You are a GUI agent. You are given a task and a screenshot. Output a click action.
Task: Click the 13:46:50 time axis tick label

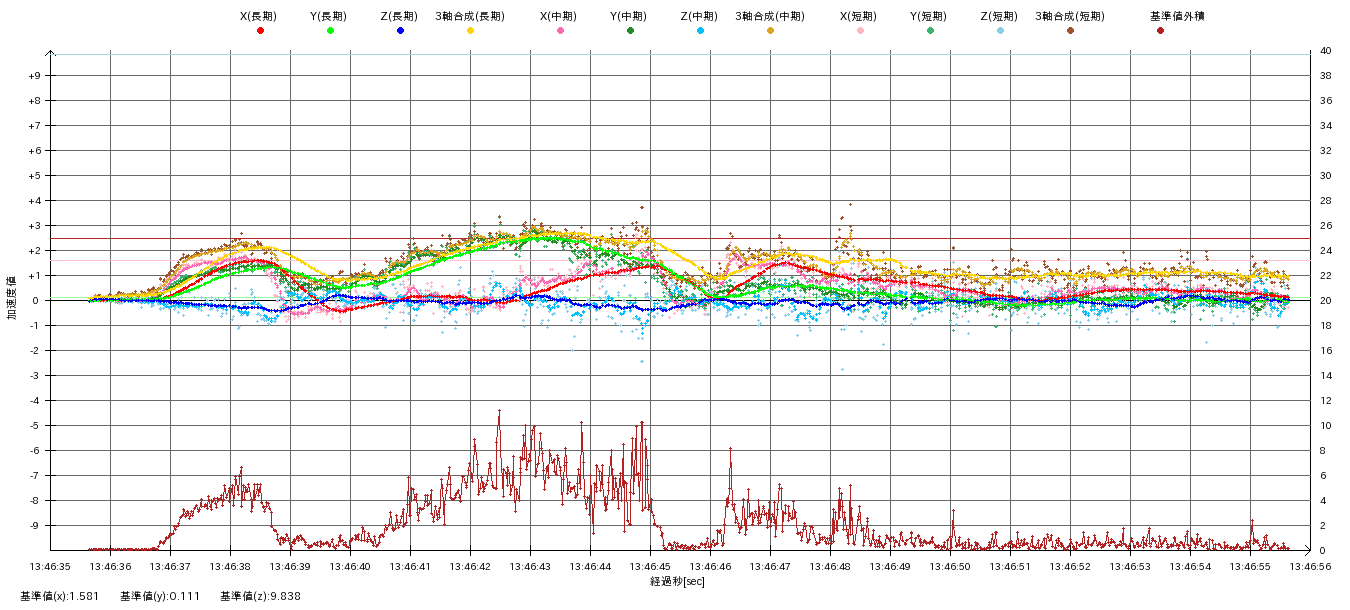point(950,567)
